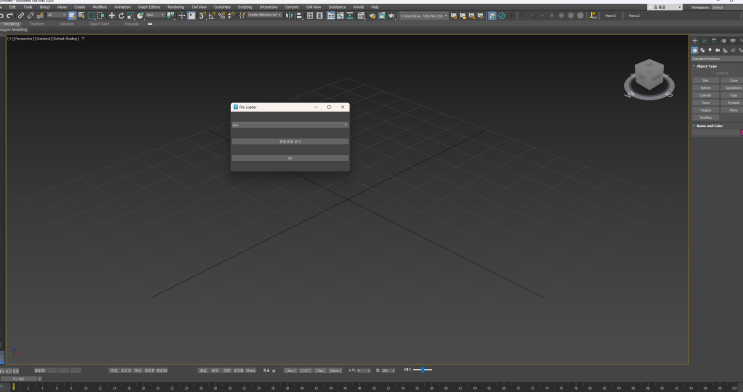Activate the Select and Move tool

pyautogui.click(x=112, y=16)
